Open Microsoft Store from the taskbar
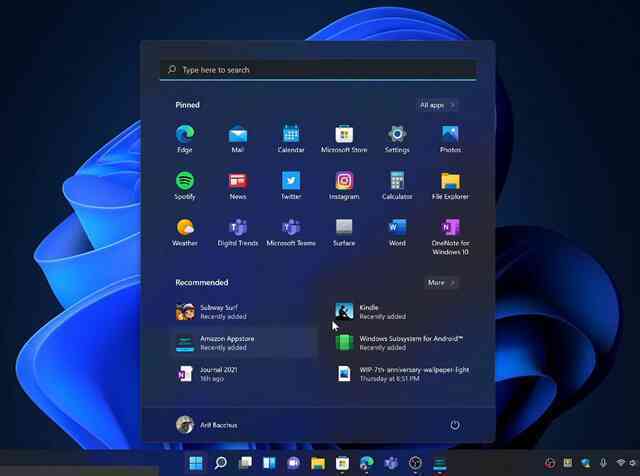Screen dimensions: 640x476 click(x=342, y=463)
